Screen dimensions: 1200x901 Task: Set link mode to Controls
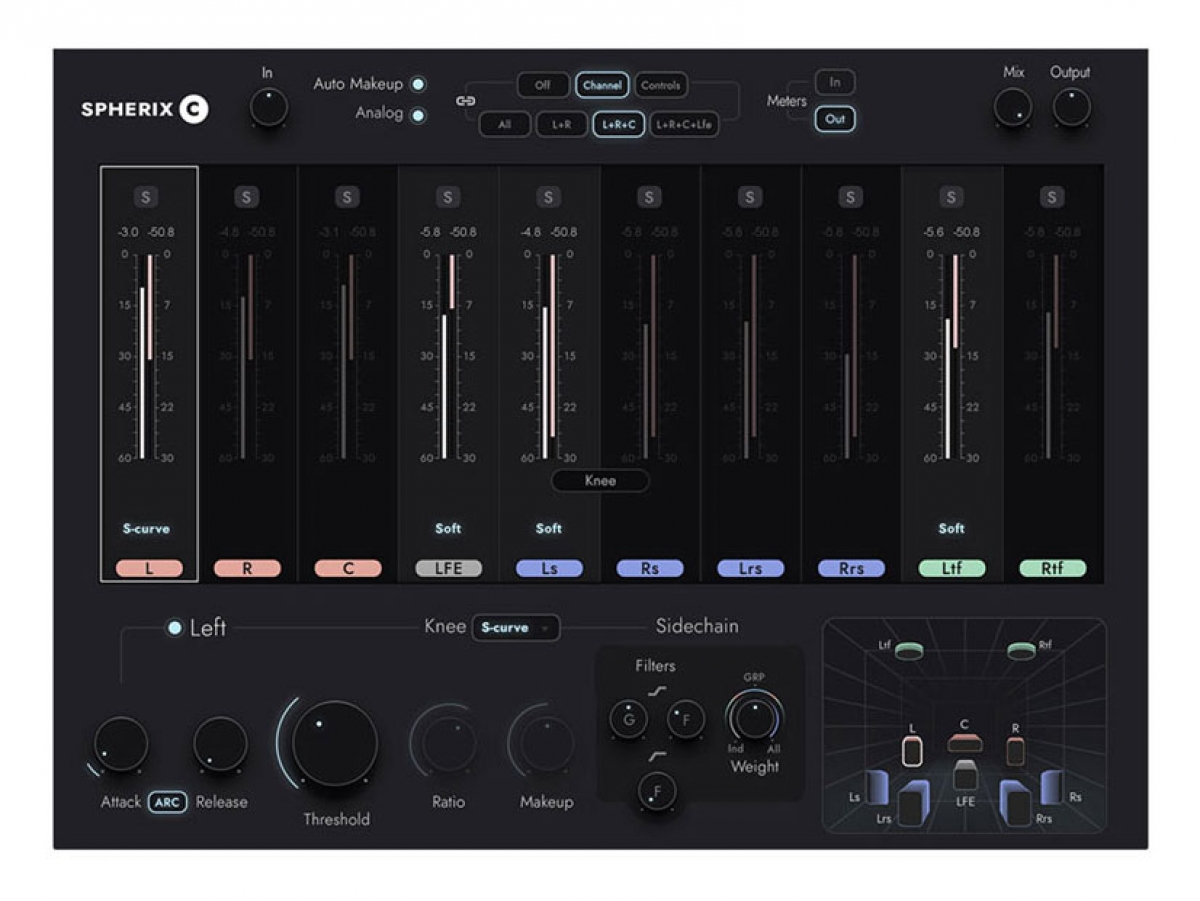tap(661, 86)
